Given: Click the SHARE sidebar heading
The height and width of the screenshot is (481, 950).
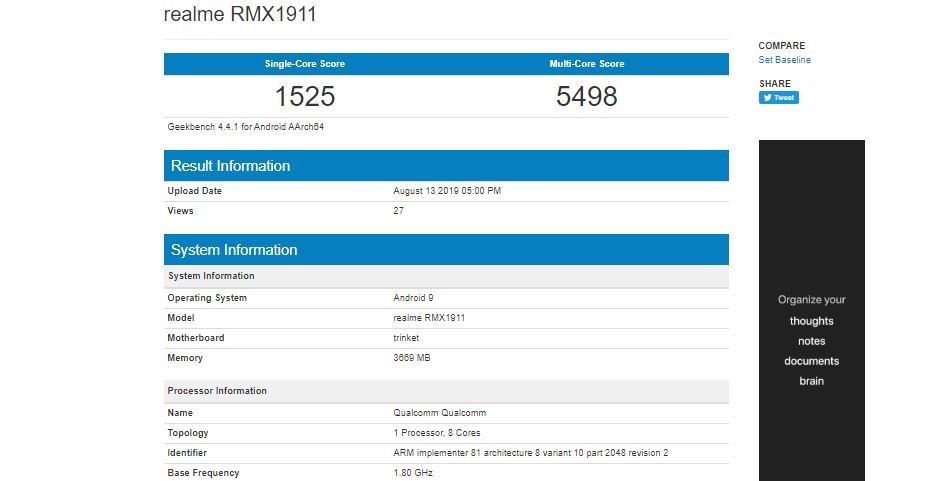Looking at the screenshot, I should 775,84.
